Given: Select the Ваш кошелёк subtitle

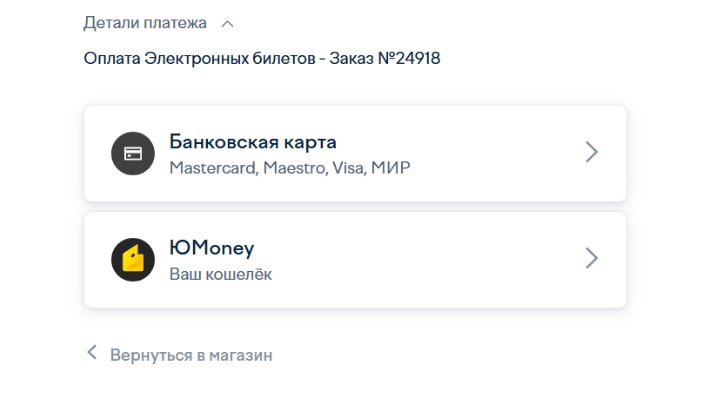Looking at the screenshot, I should pos(220,273).
